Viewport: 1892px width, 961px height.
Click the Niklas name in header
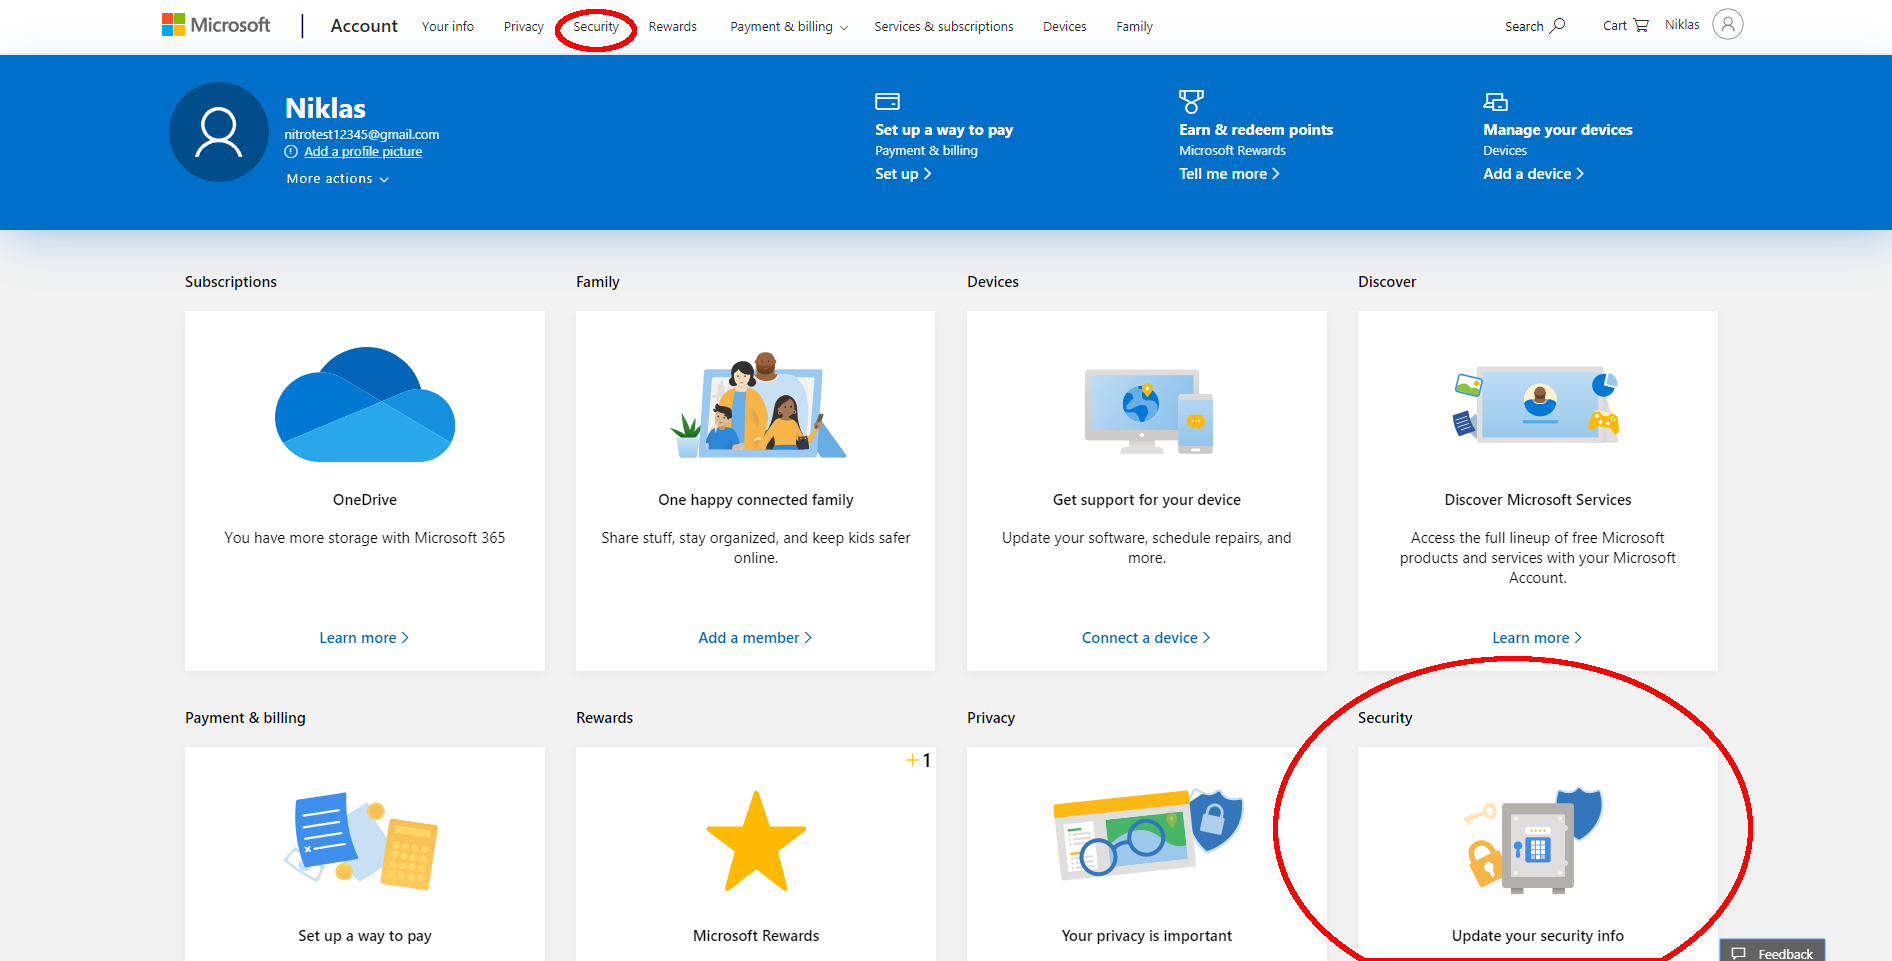1682,25
